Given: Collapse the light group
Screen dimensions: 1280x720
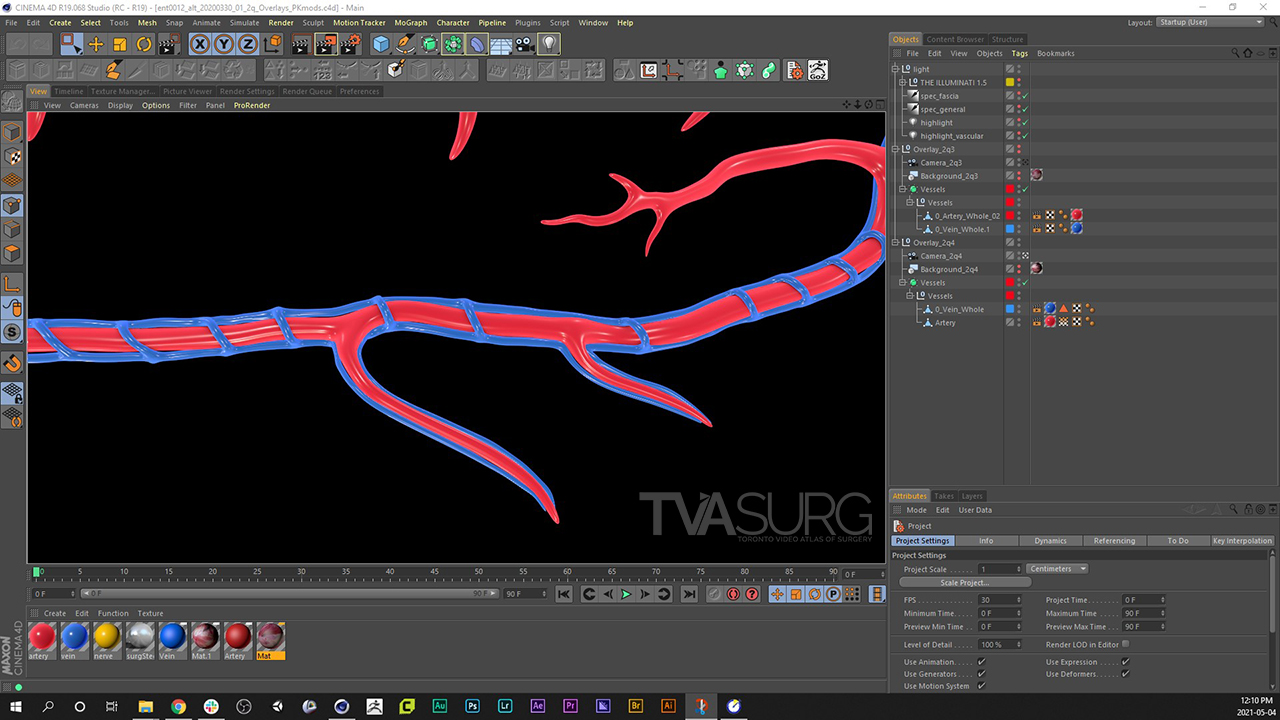Looking at the screenshot, I should coord(896,69).
